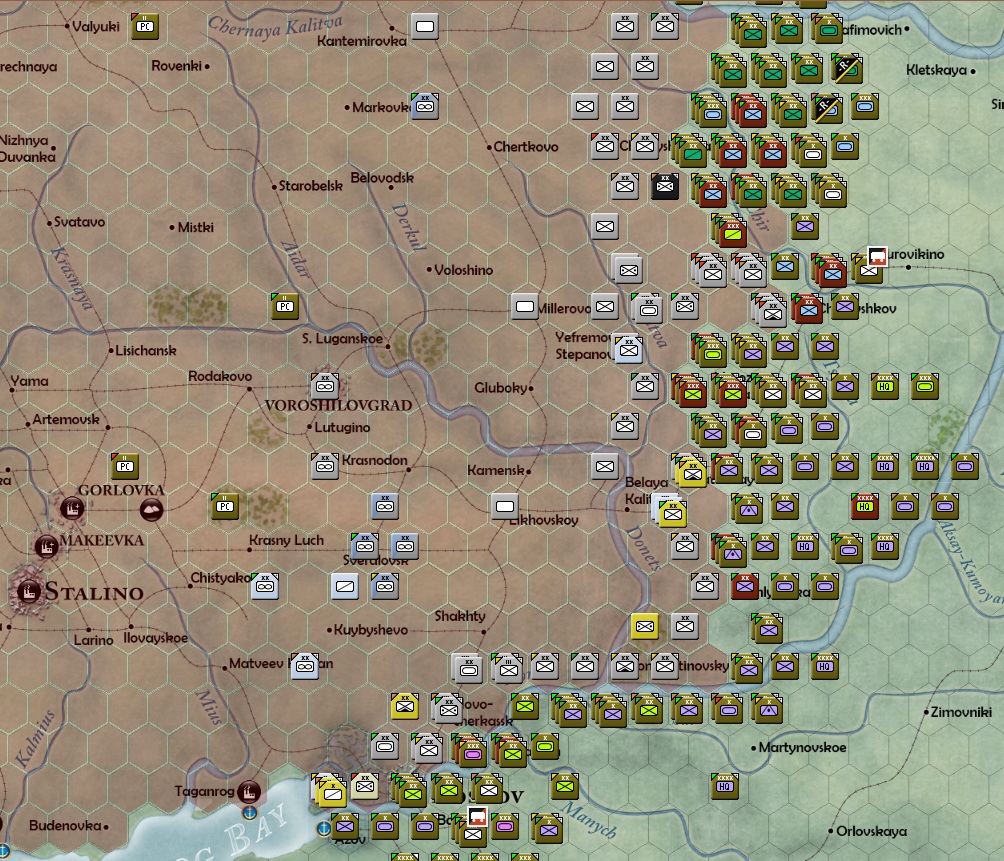Click the MAKEEVKA city label

coord(102,541)
